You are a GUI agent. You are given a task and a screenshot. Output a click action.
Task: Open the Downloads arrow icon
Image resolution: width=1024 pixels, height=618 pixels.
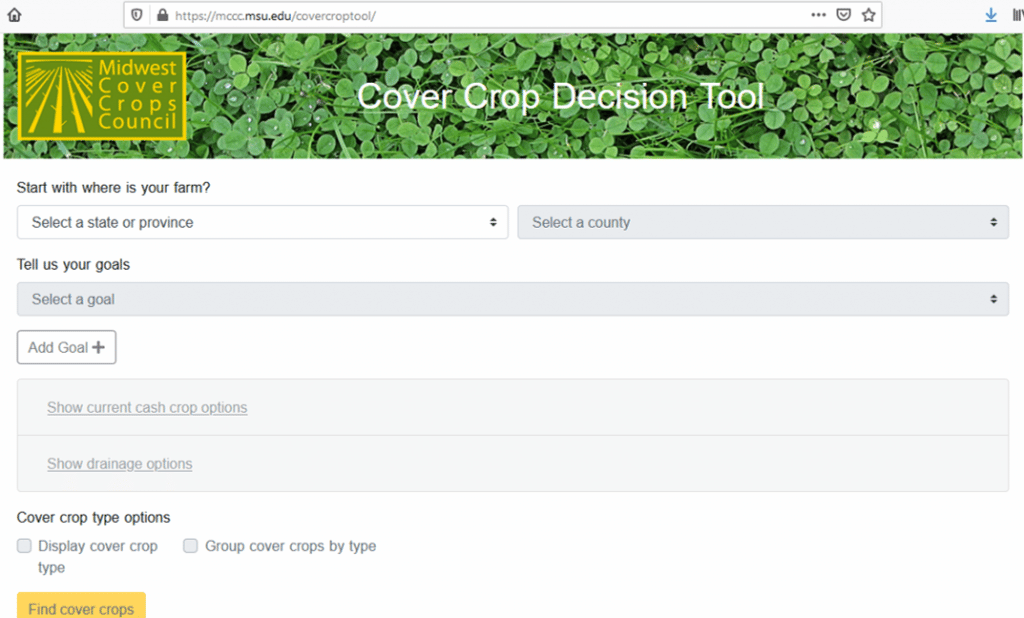[991, 15]
